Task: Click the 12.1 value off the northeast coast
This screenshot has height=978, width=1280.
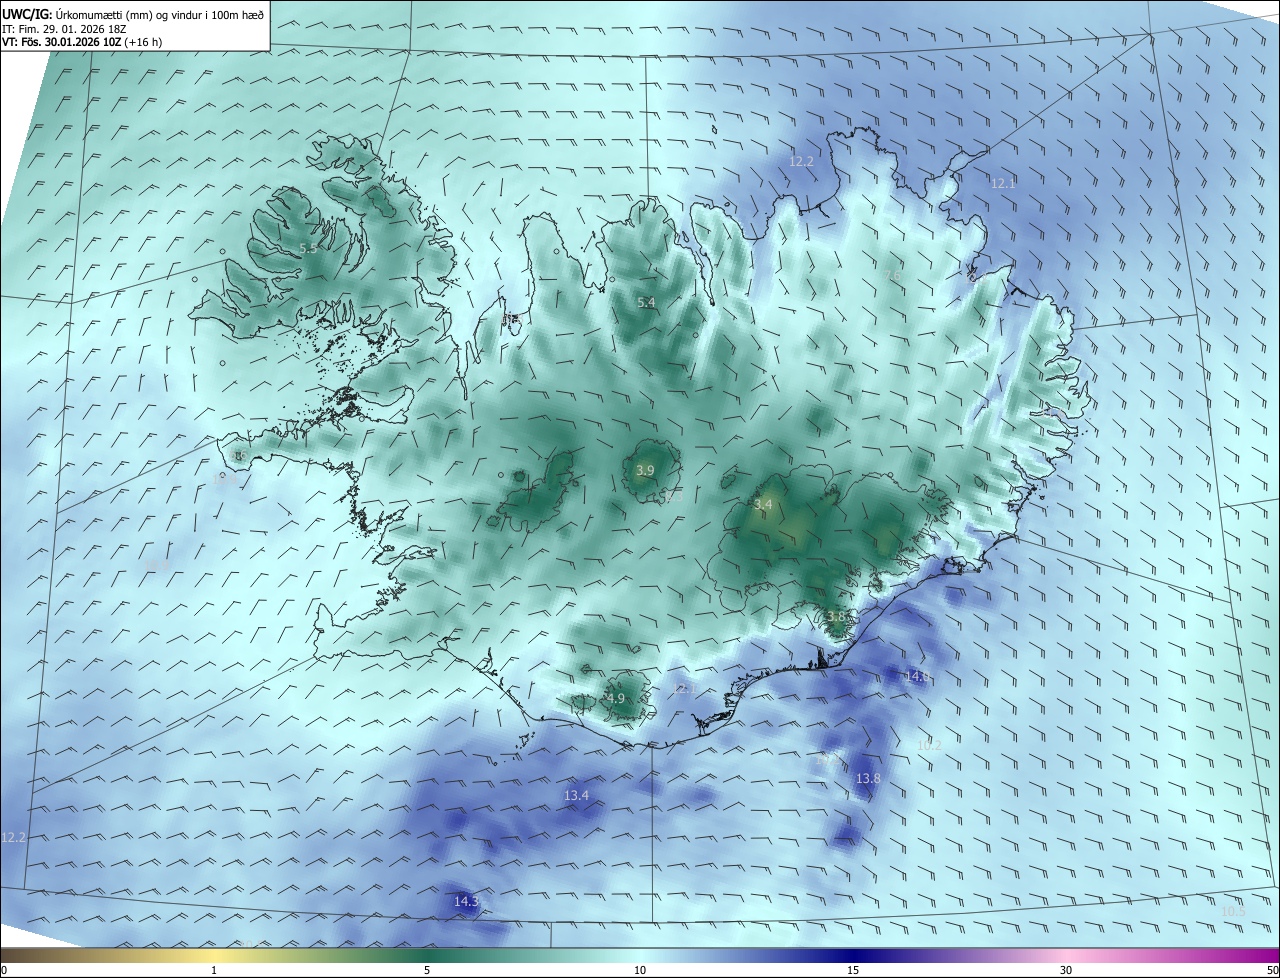Action: pyautogui.click(x=1003, y=183)
